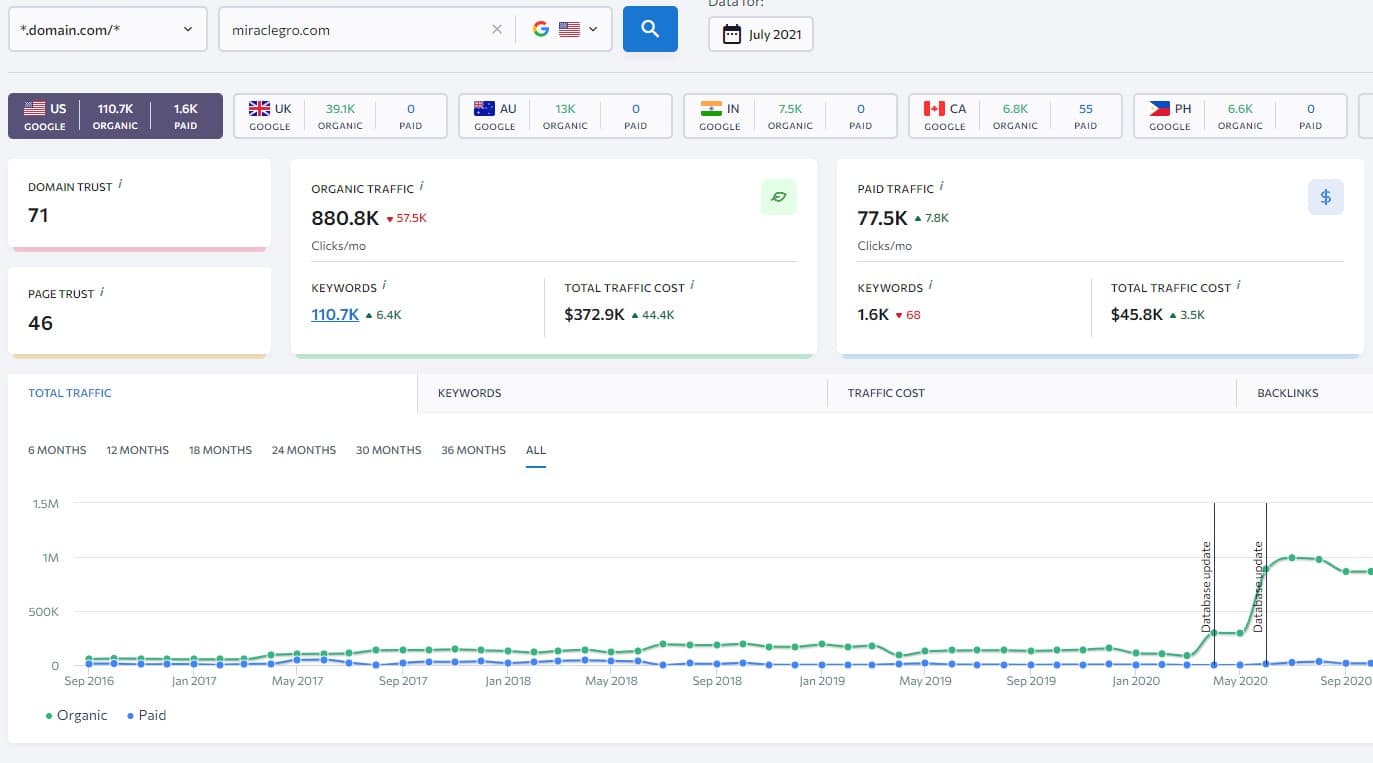This screenshot has width=1373, height=763.
Task: Open the *.domain.com/* scope dropdown
Action: [x=108, y=29]
